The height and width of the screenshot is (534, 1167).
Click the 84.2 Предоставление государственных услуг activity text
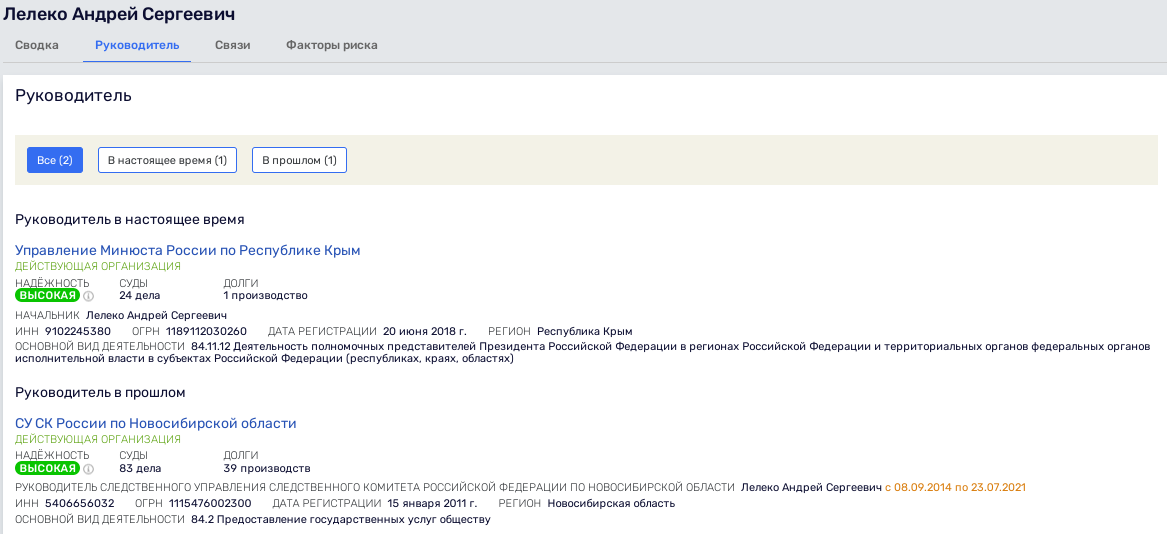pyautogui.click(x=341, y=519)
